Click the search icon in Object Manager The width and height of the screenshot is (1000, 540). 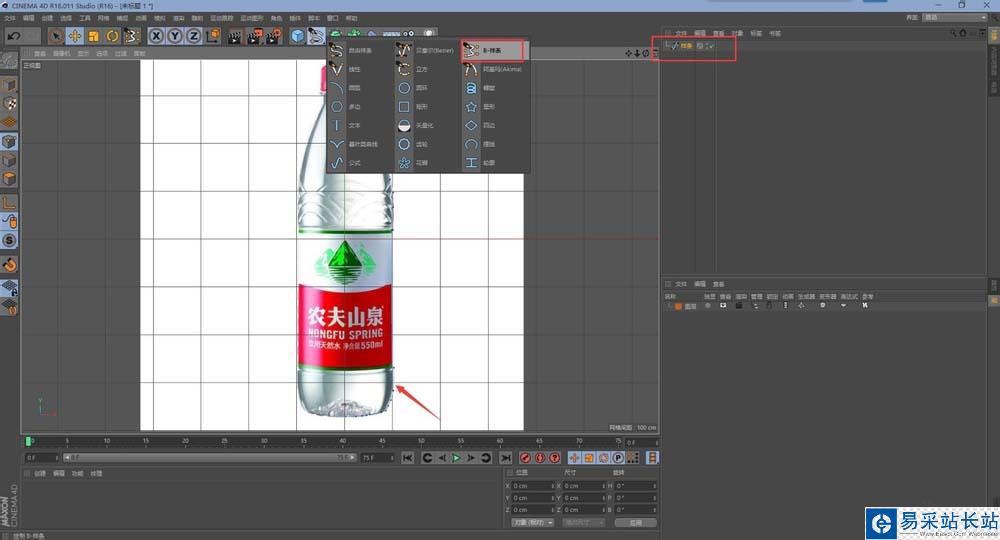(x=953, y=33)
